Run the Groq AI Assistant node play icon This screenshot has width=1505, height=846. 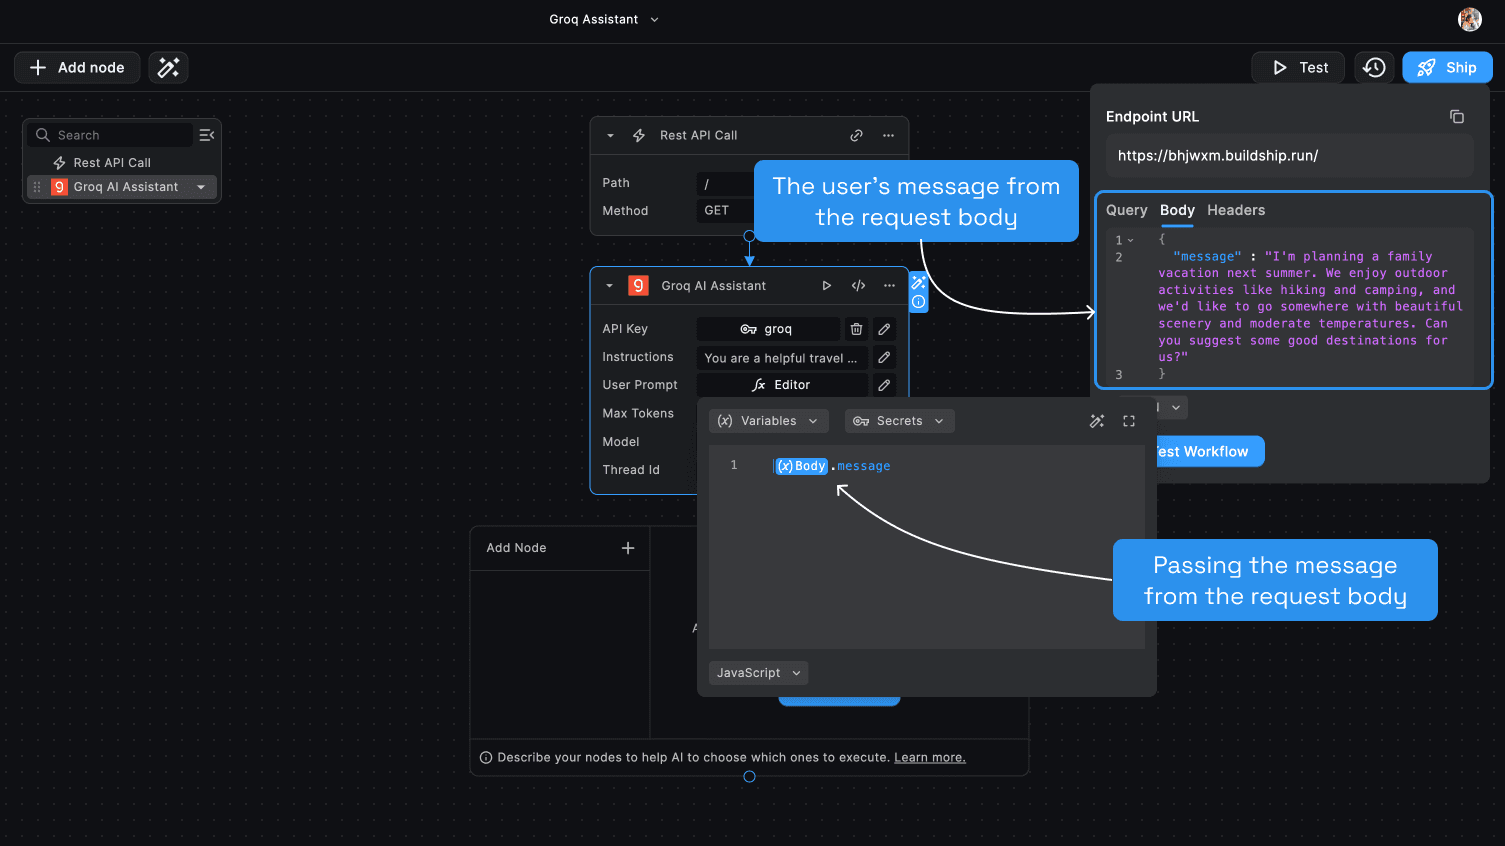coord(826,286)
